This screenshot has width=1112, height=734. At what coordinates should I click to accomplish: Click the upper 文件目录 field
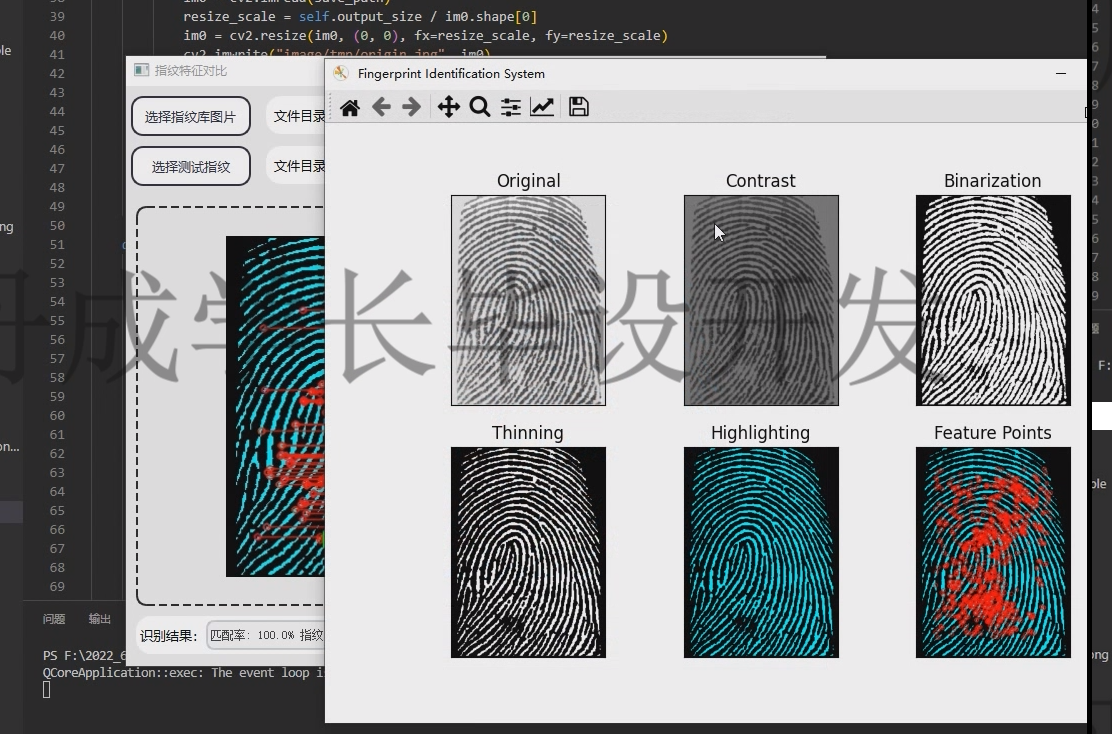[298, 115]
